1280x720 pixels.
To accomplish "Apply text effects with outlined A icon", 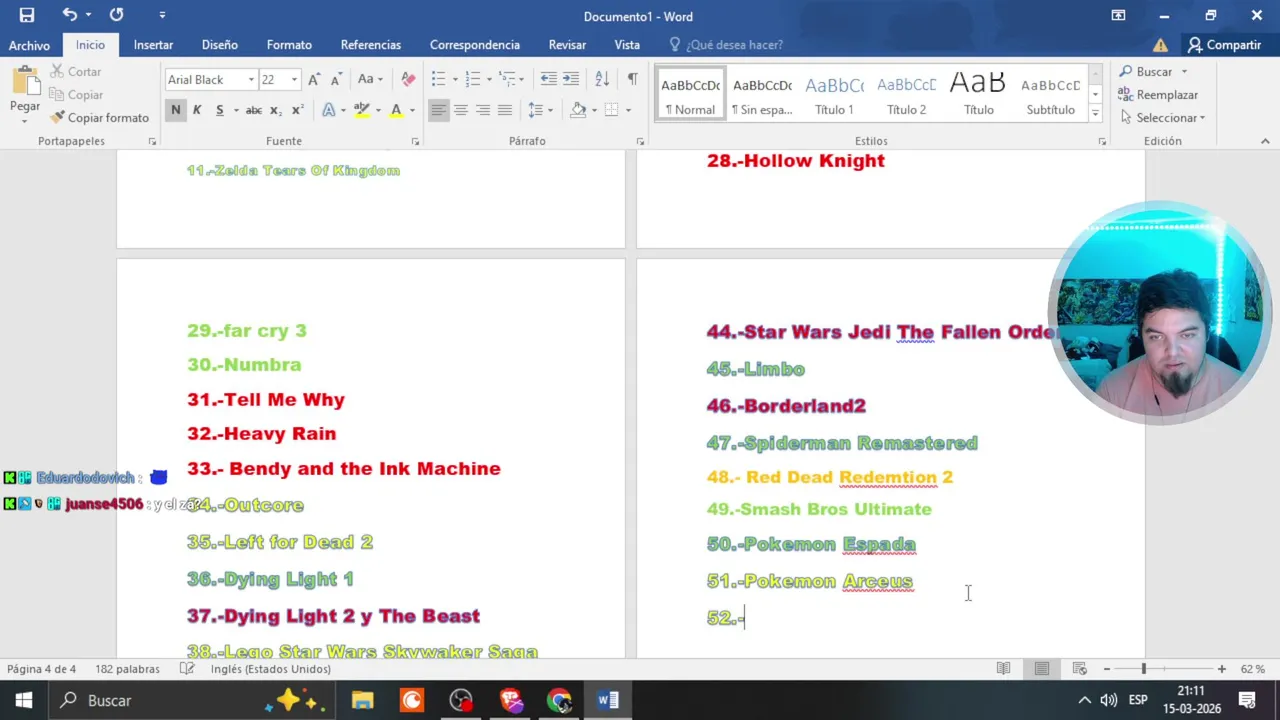I will 329,110.
